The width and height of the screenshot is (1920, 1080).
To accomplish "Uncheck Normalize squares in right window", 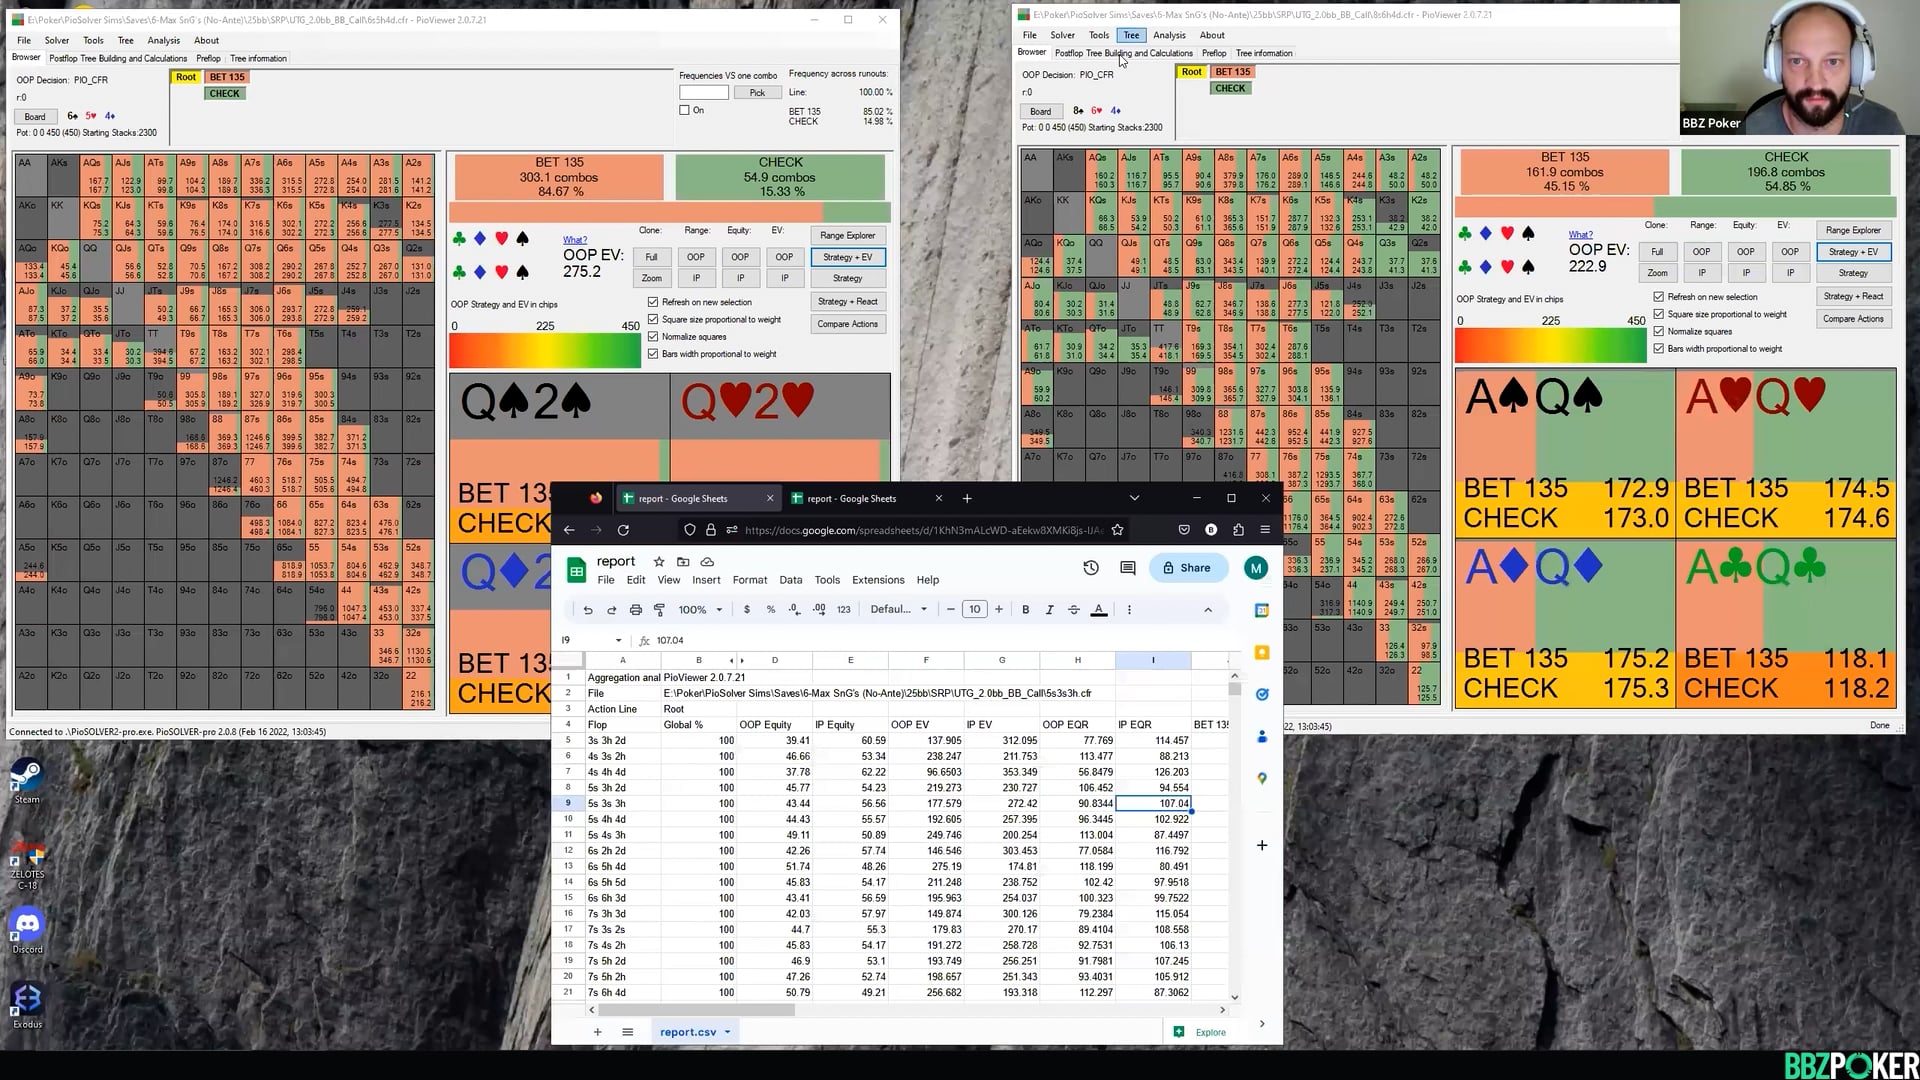I will pos(1659,331).
